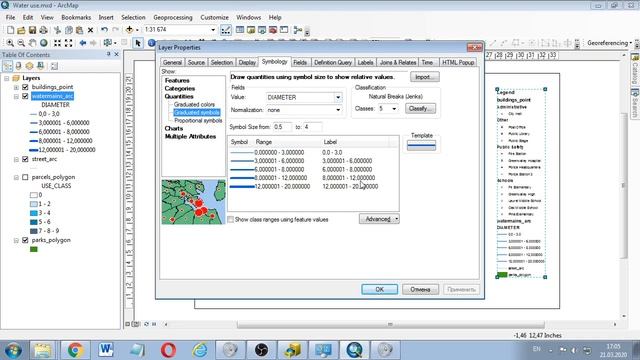This screenshot has height=360, width=640.
Task: Click List By Selection icon
Action: (40, 66)
